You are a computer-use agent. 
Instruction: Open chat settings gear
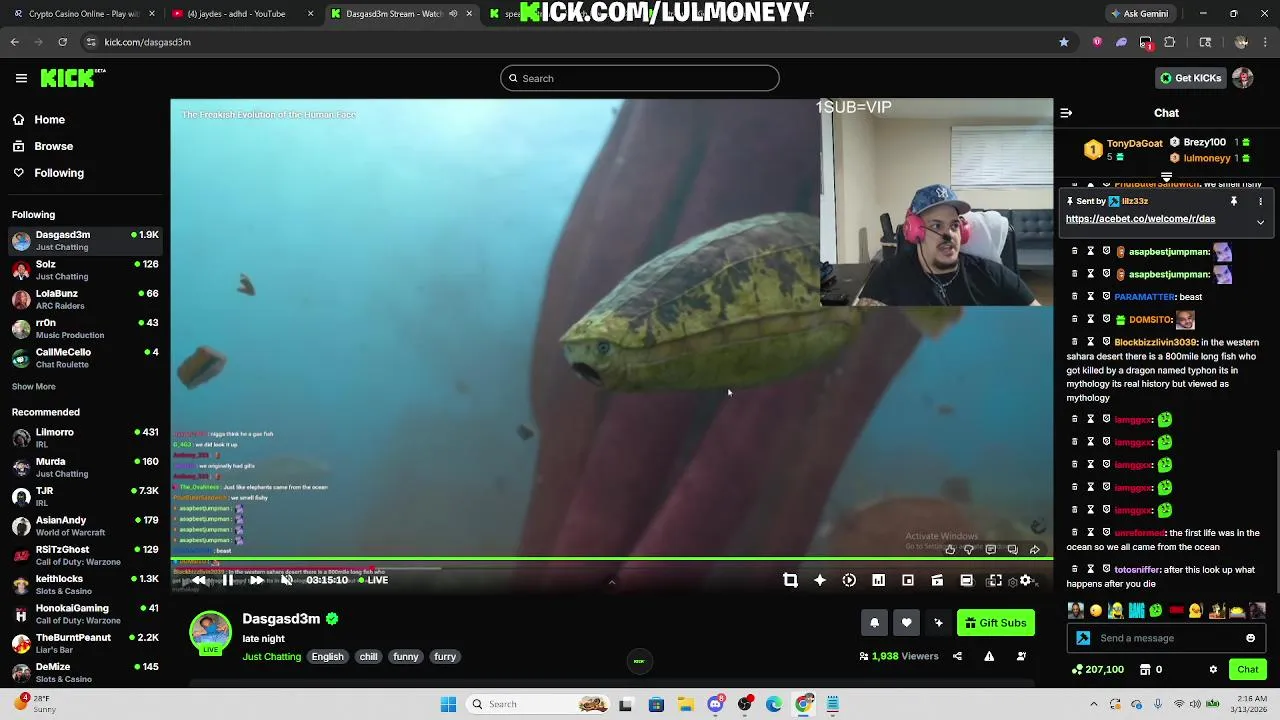[1213, 669]
